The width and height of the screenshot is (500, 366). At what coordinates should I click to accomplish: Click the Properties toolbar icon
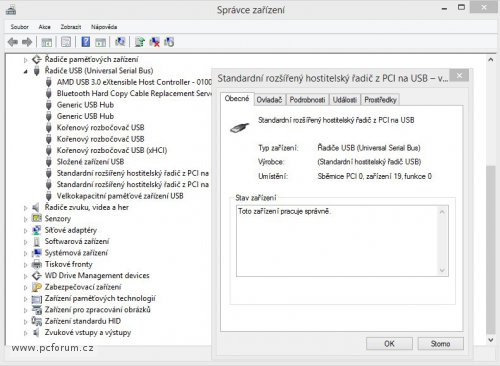(66, 42)
